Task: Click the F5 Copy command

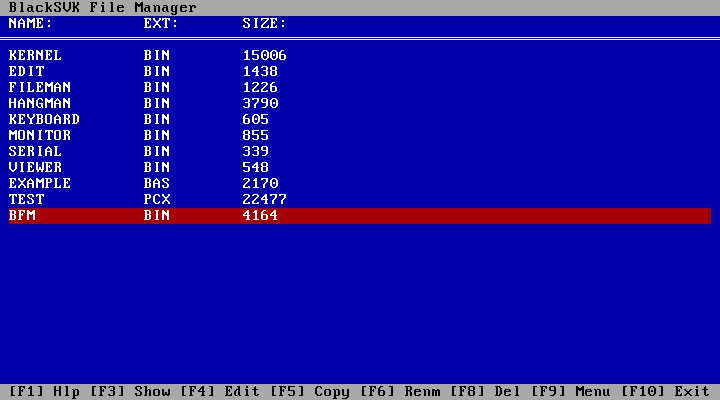Action: (x=310, y=392)
